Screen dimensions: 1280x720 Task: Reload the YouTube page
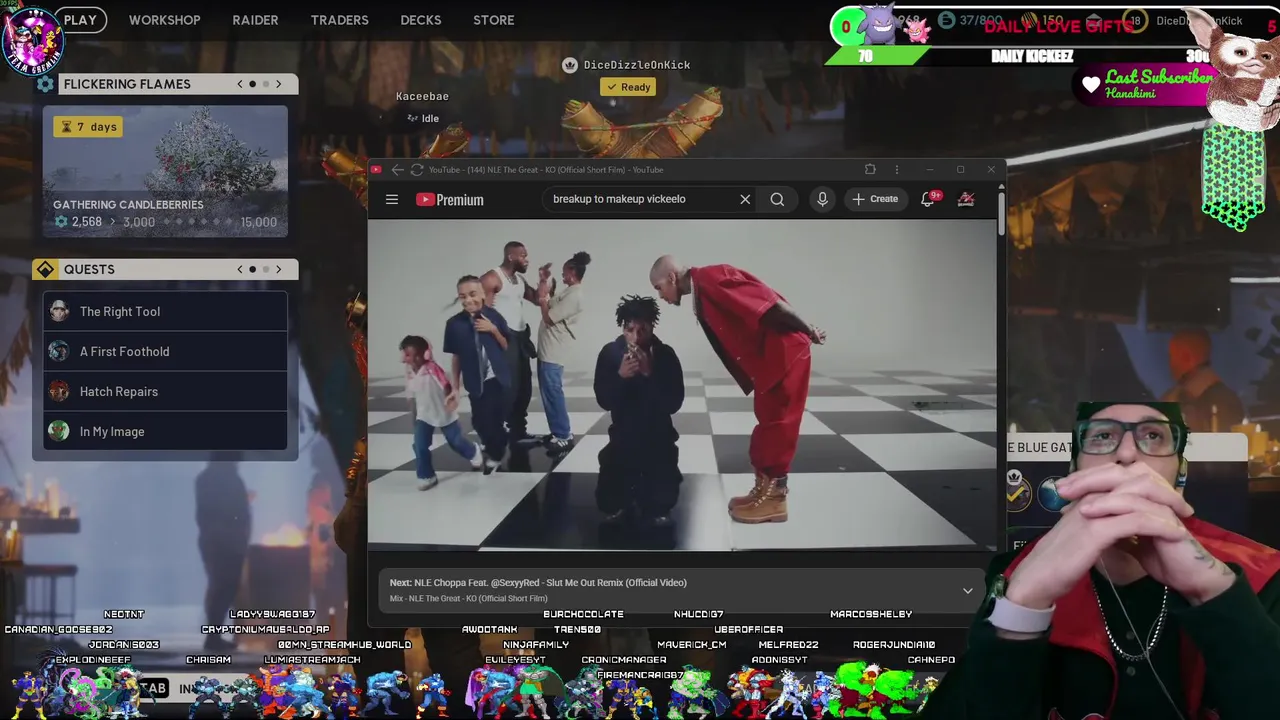(x=416, y=170)
